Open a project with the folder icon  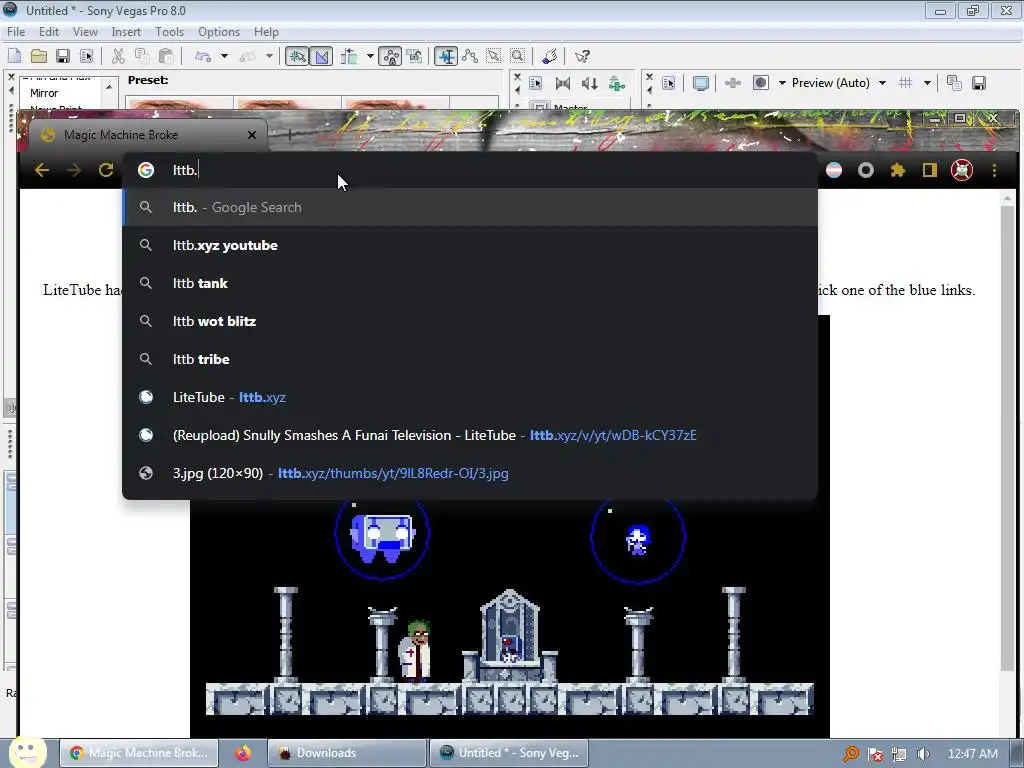[x=39, y=56]
